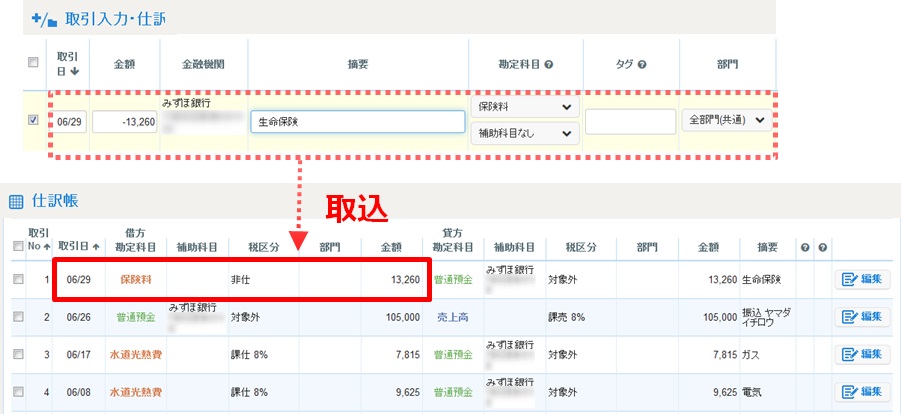Click the 摘要 text field containing 生命保険
Screen dimensions: 901x414
point(358,121)
